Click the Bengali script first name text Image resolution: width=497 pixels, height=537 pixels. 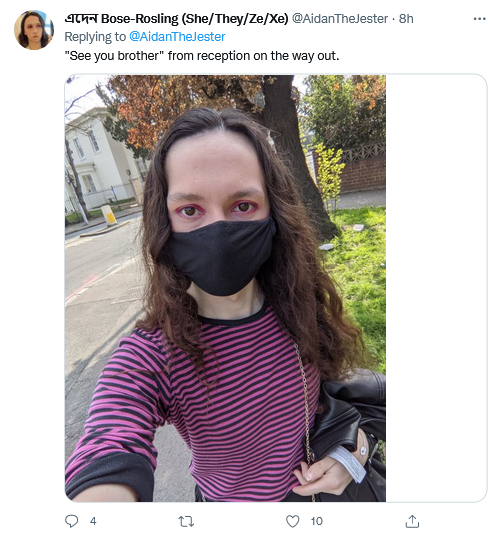pos(81,18)
